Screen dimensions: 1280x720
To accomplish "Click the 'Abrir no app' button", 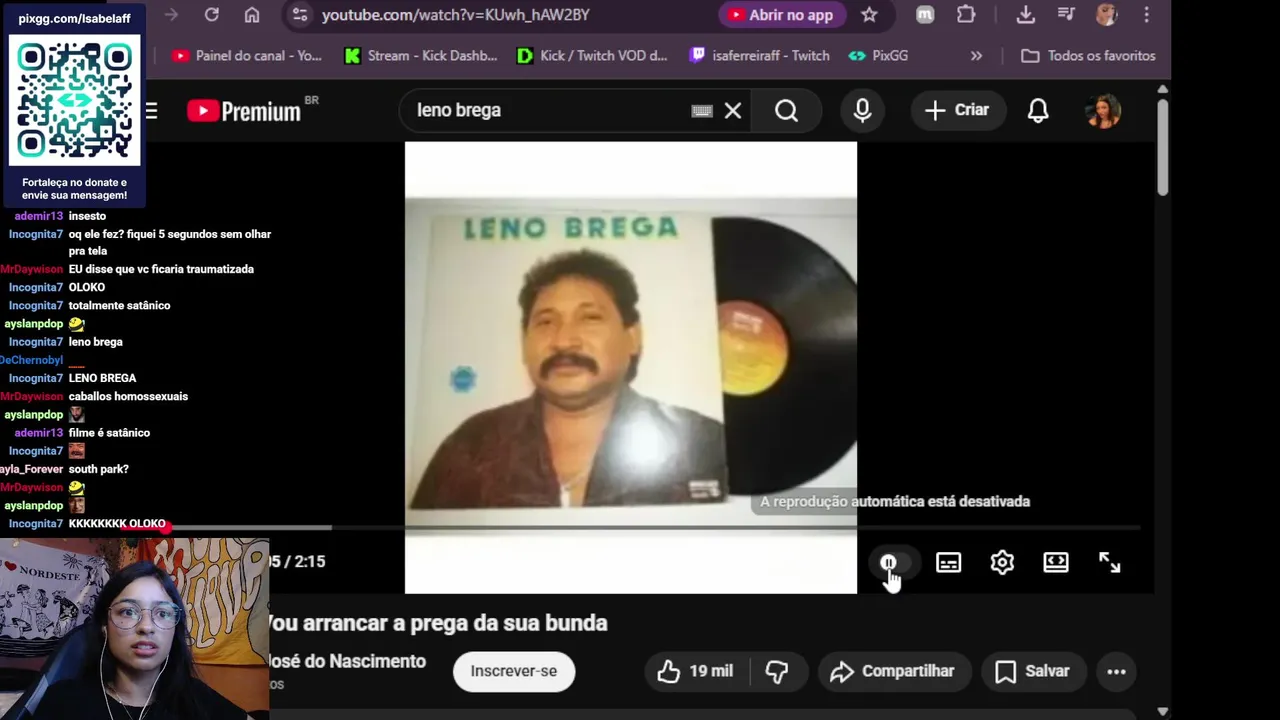I will 781,15.
